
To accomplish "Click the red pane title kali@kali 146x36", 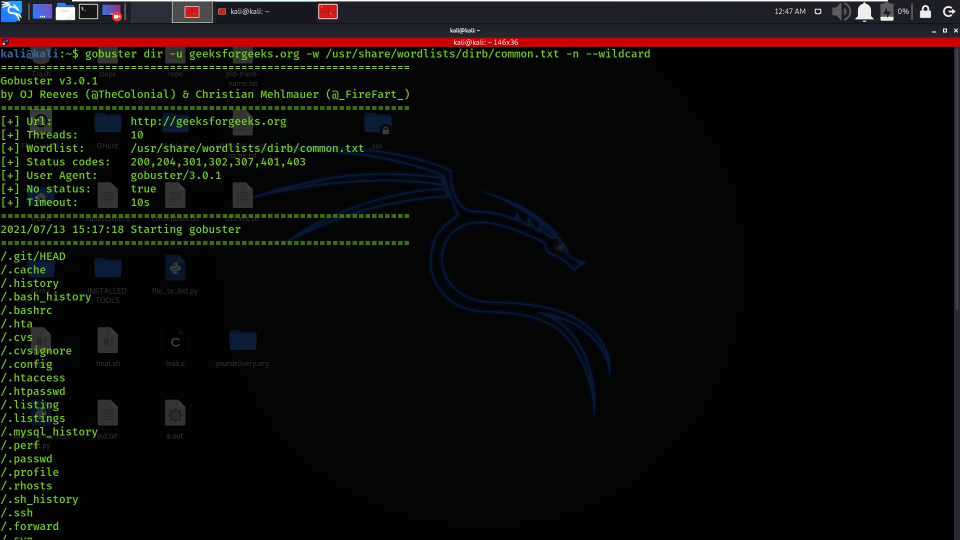I will tap(486, 42).
